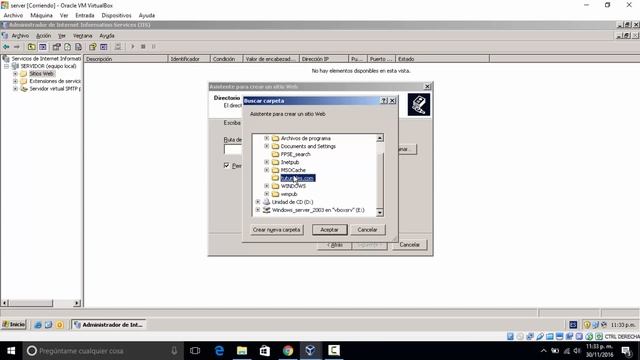The image size is (640, 360).
Task: Open Google Chrome from the Windows taskbar
Action: coord(288,351)
